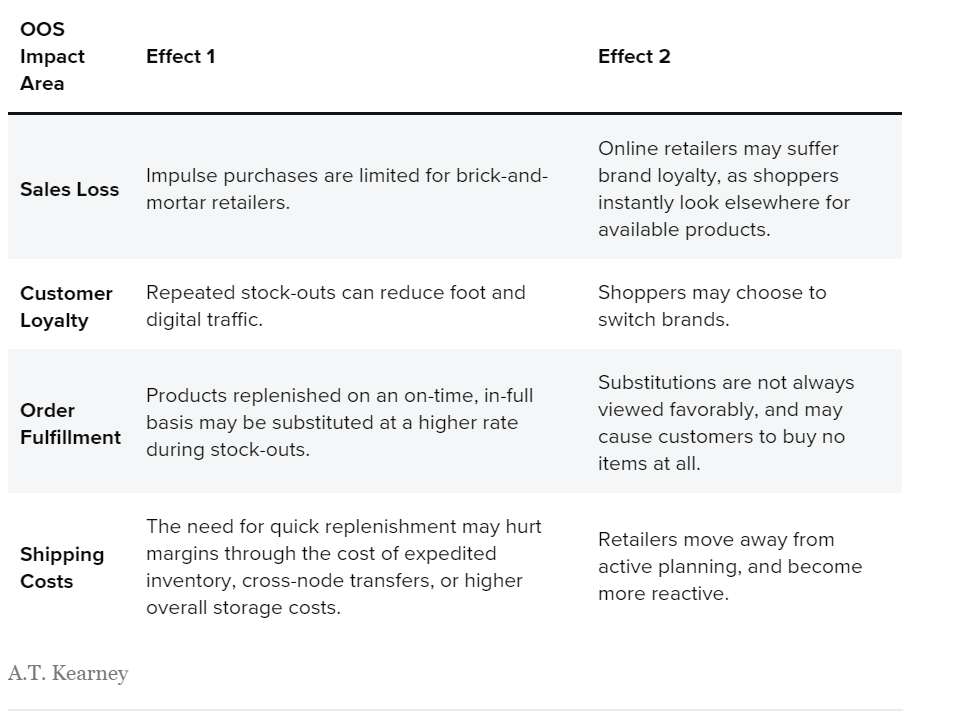Screen dimensions: 973x727
Task: Click the "Customer Loyalty" row label
Action: (x=66, y=307)
